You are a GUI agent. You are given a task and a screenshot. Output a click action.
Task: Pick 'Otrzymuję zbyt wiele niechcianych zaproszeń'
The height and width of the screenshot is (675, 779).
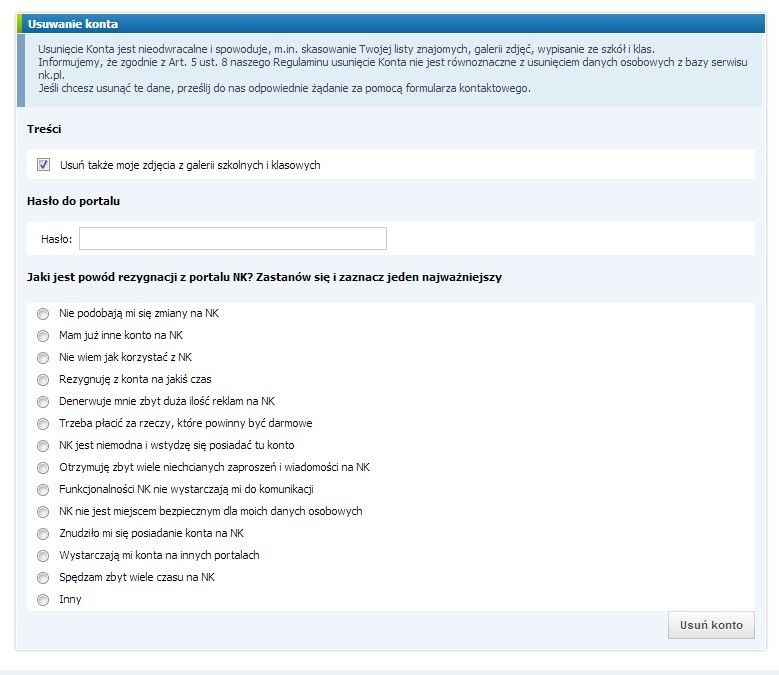[x=43, y=468]
